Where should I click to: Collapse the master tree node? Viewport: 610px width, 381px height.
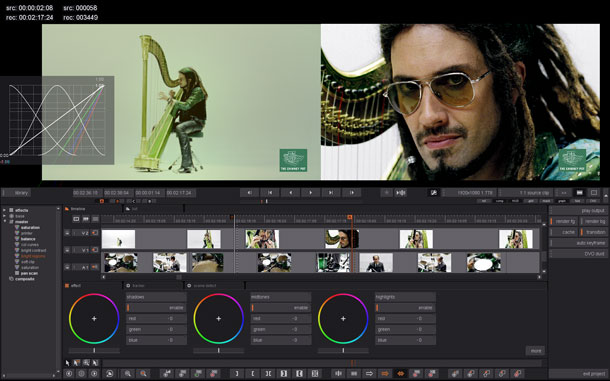(4, 221)
